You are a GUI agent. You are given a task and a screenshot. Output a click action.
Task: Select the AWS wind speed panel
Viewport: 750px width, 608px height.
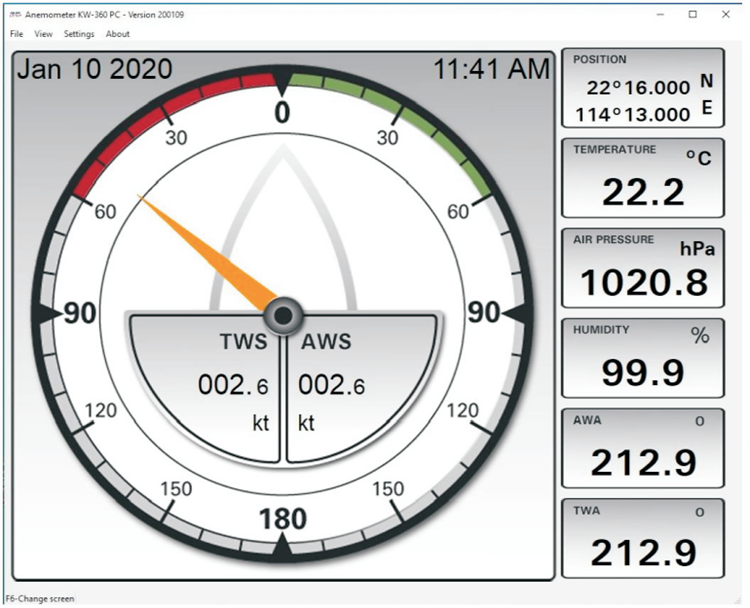click(x=358, y=390)
